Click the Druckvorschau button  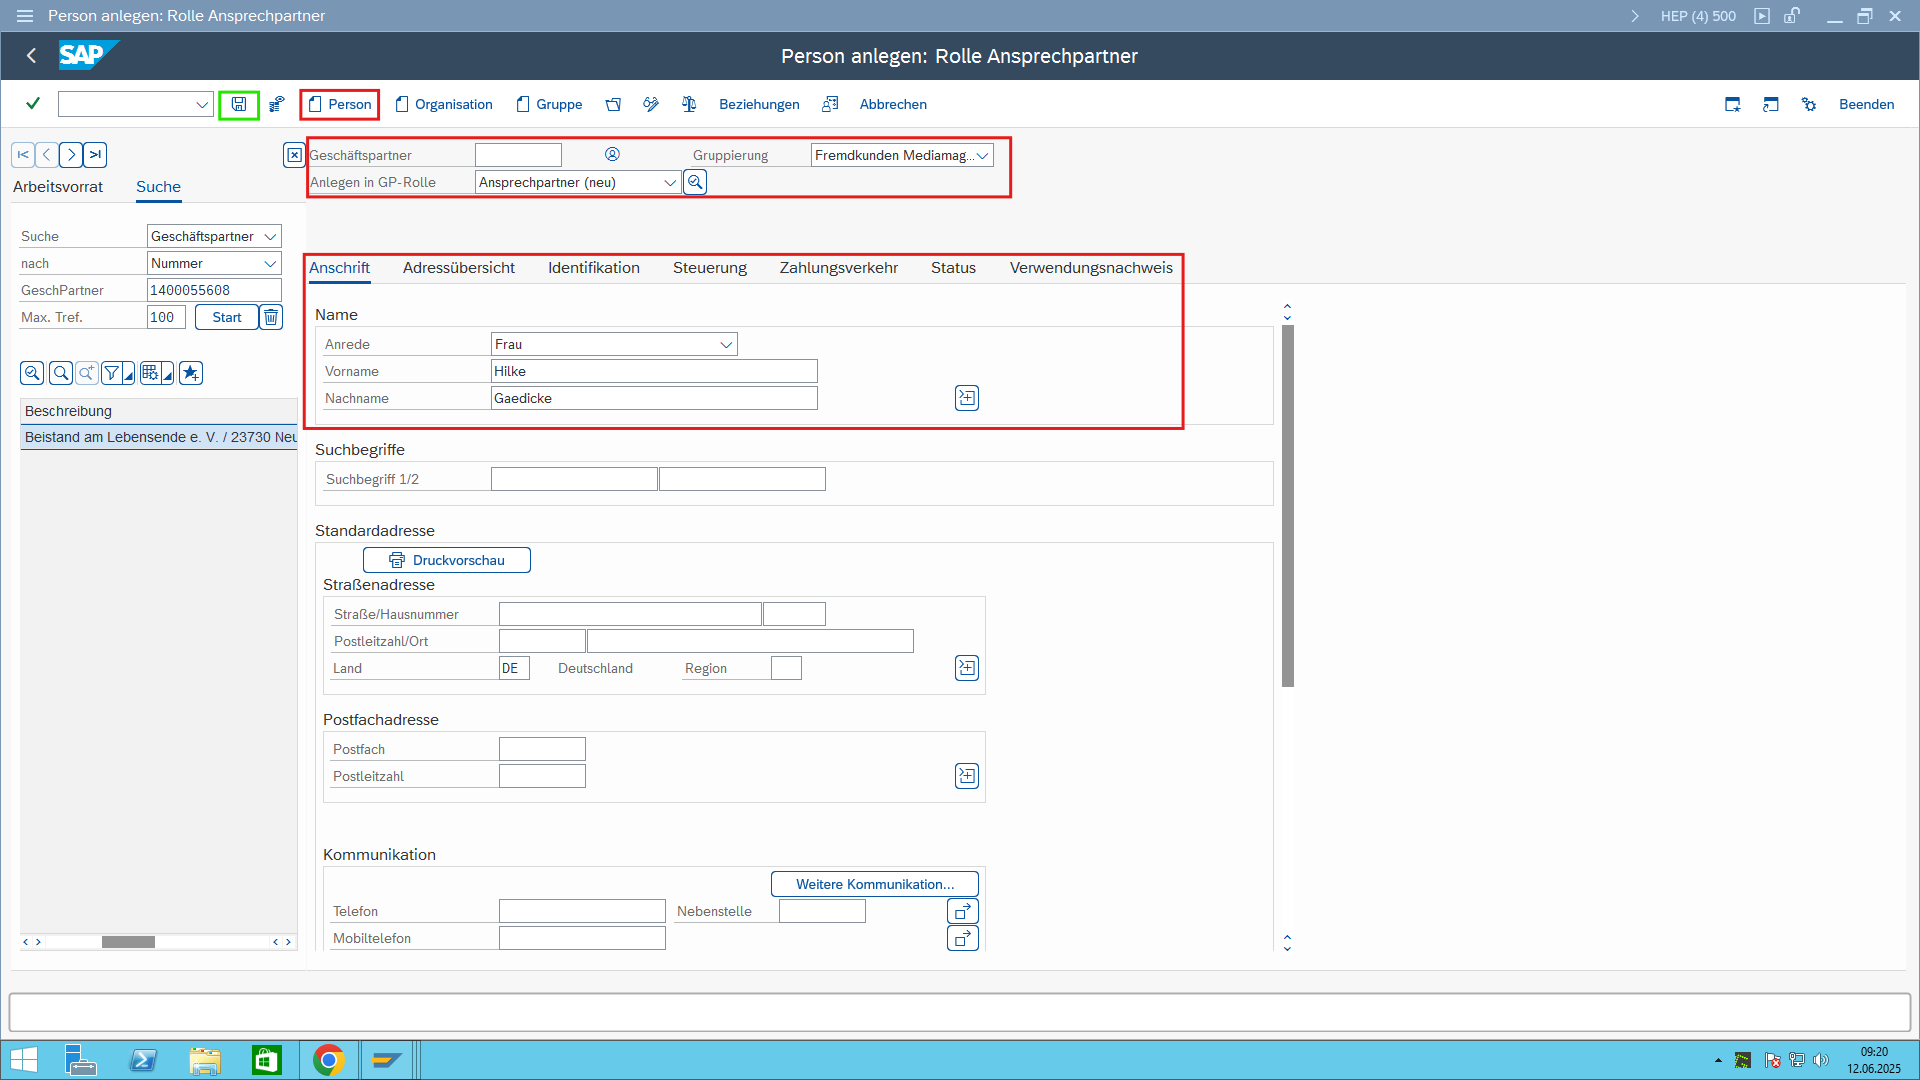tap(447, 560)
